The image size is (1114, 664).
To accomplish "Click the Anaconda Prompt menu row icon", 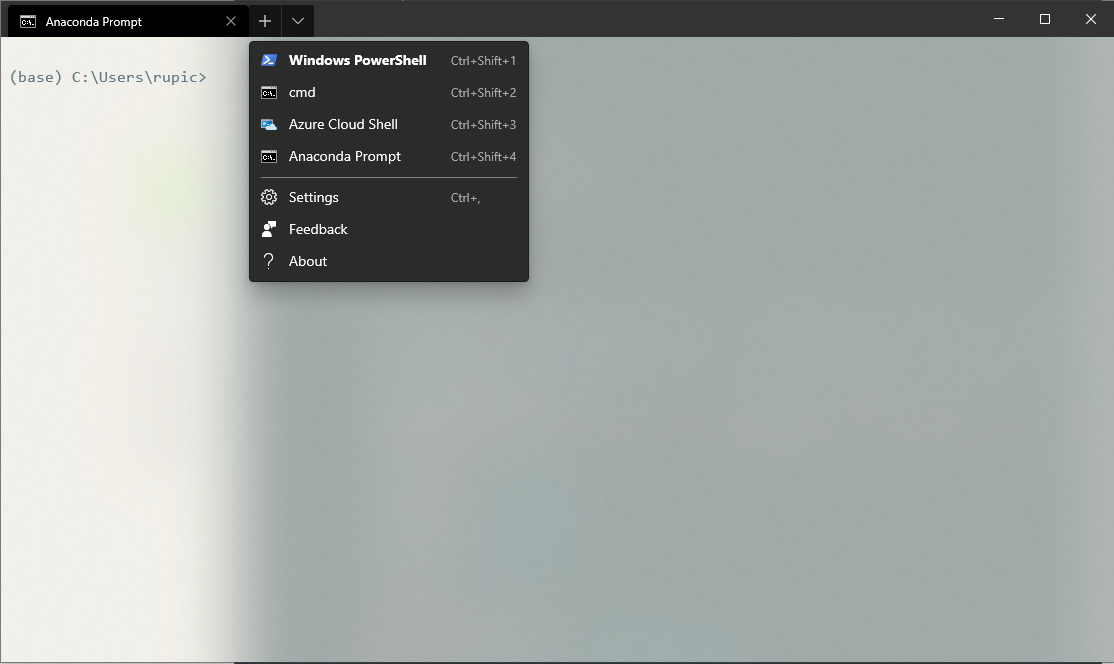I will tap(269, 156).
